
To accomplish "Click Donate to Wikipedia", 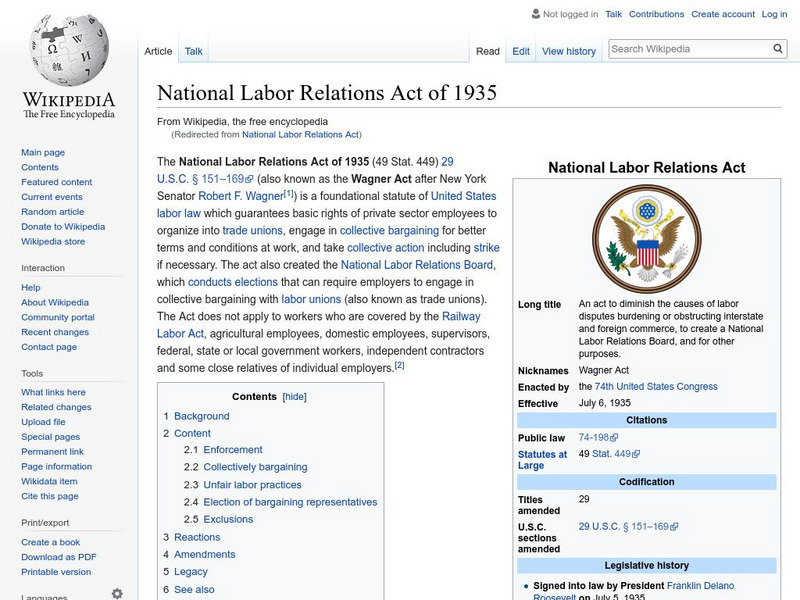I will pos(63,227).
